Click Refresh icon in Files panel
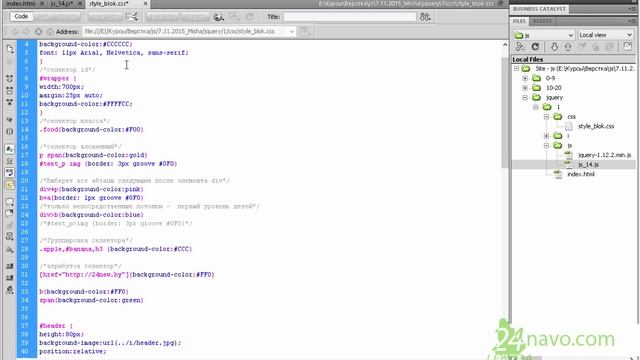 tap(536, 47)
